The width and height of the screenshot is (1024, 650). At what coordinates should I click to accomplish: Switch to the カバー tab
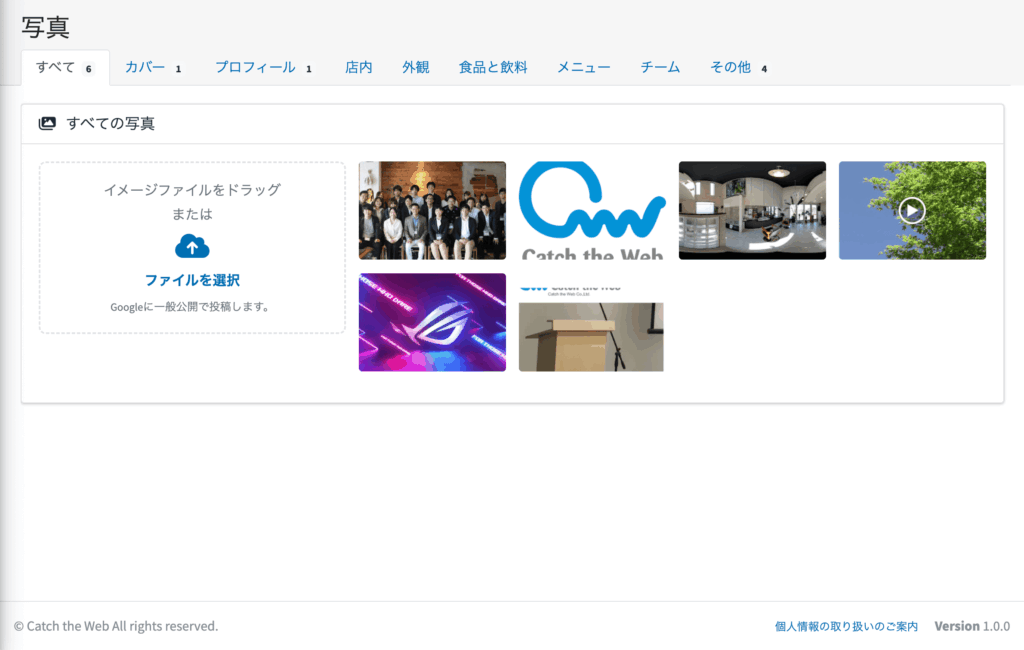click(145, 68)
